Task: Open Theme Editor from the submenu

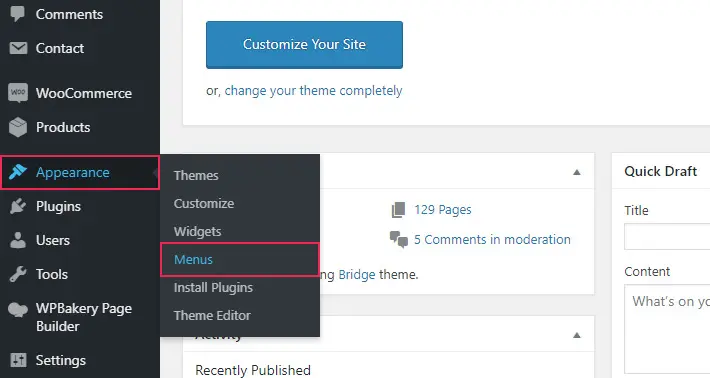Action: tap(212, 316)
